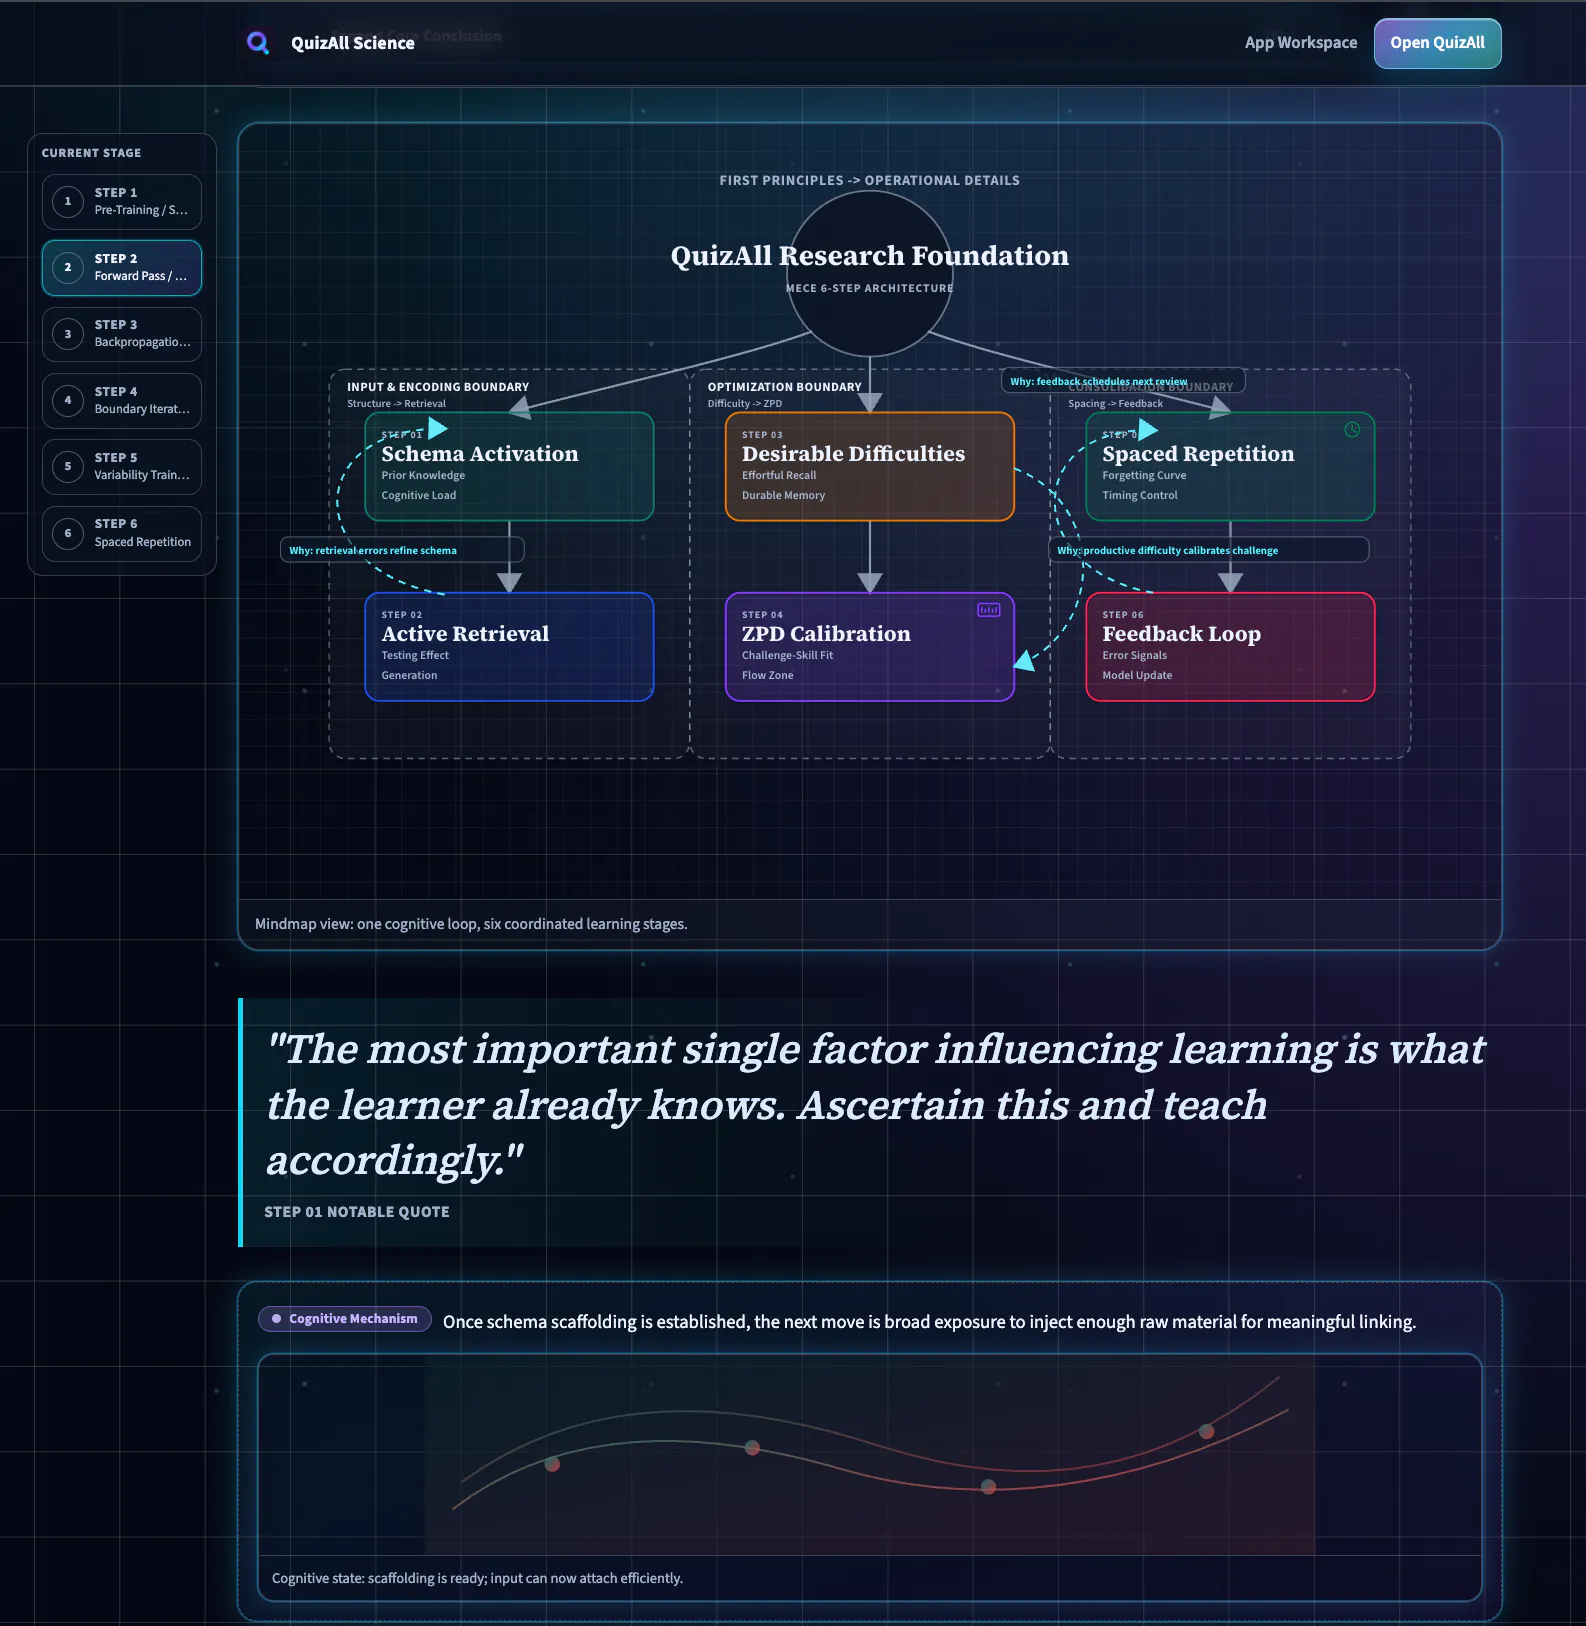Click the chart icon on ZPD Calibration
The width and height of the screenshot is (1586, 1626).
click(989, 610)
